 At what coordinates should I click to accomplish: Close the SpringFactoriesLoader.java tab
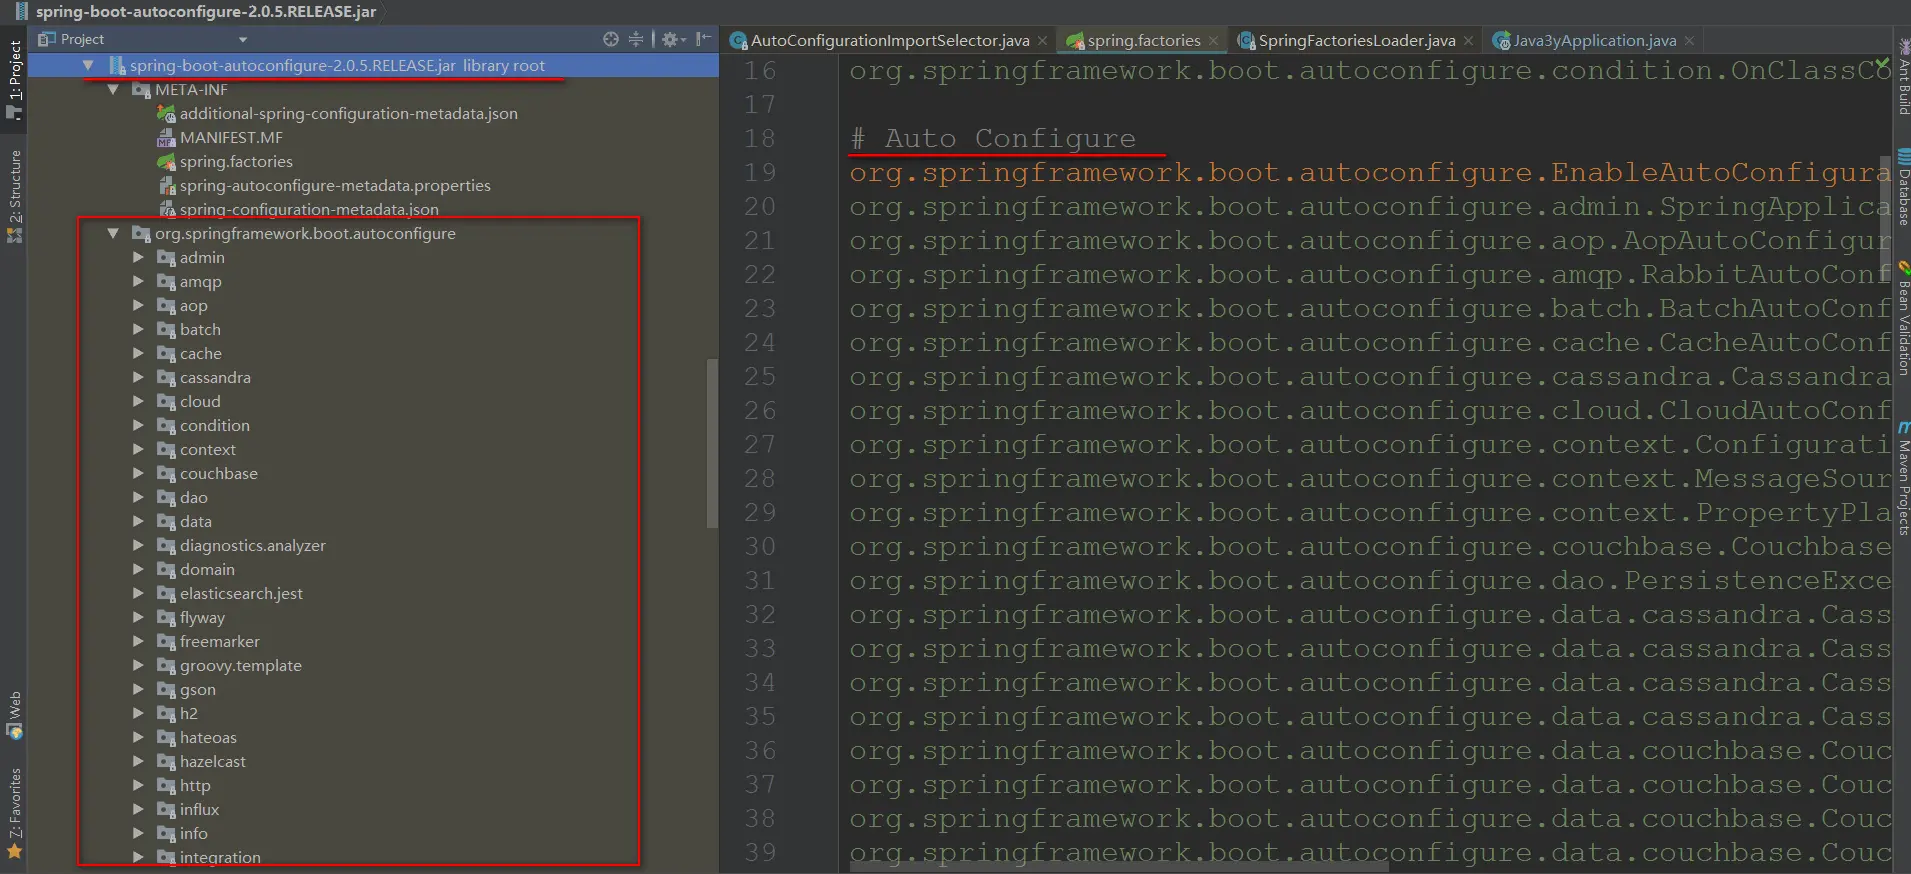(1468, 41)
